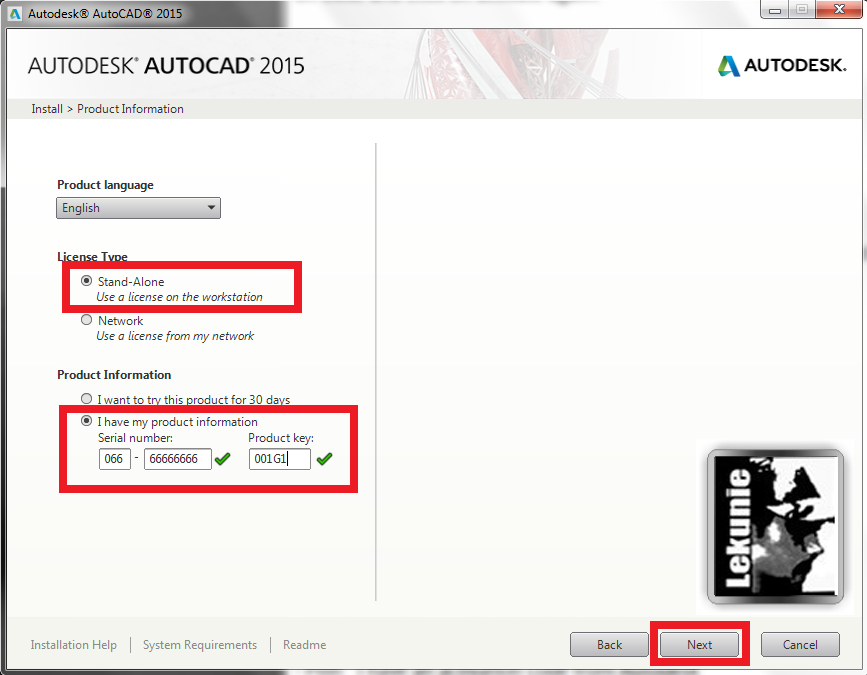Cancel the AutoCAD installation

pos(799,645)
